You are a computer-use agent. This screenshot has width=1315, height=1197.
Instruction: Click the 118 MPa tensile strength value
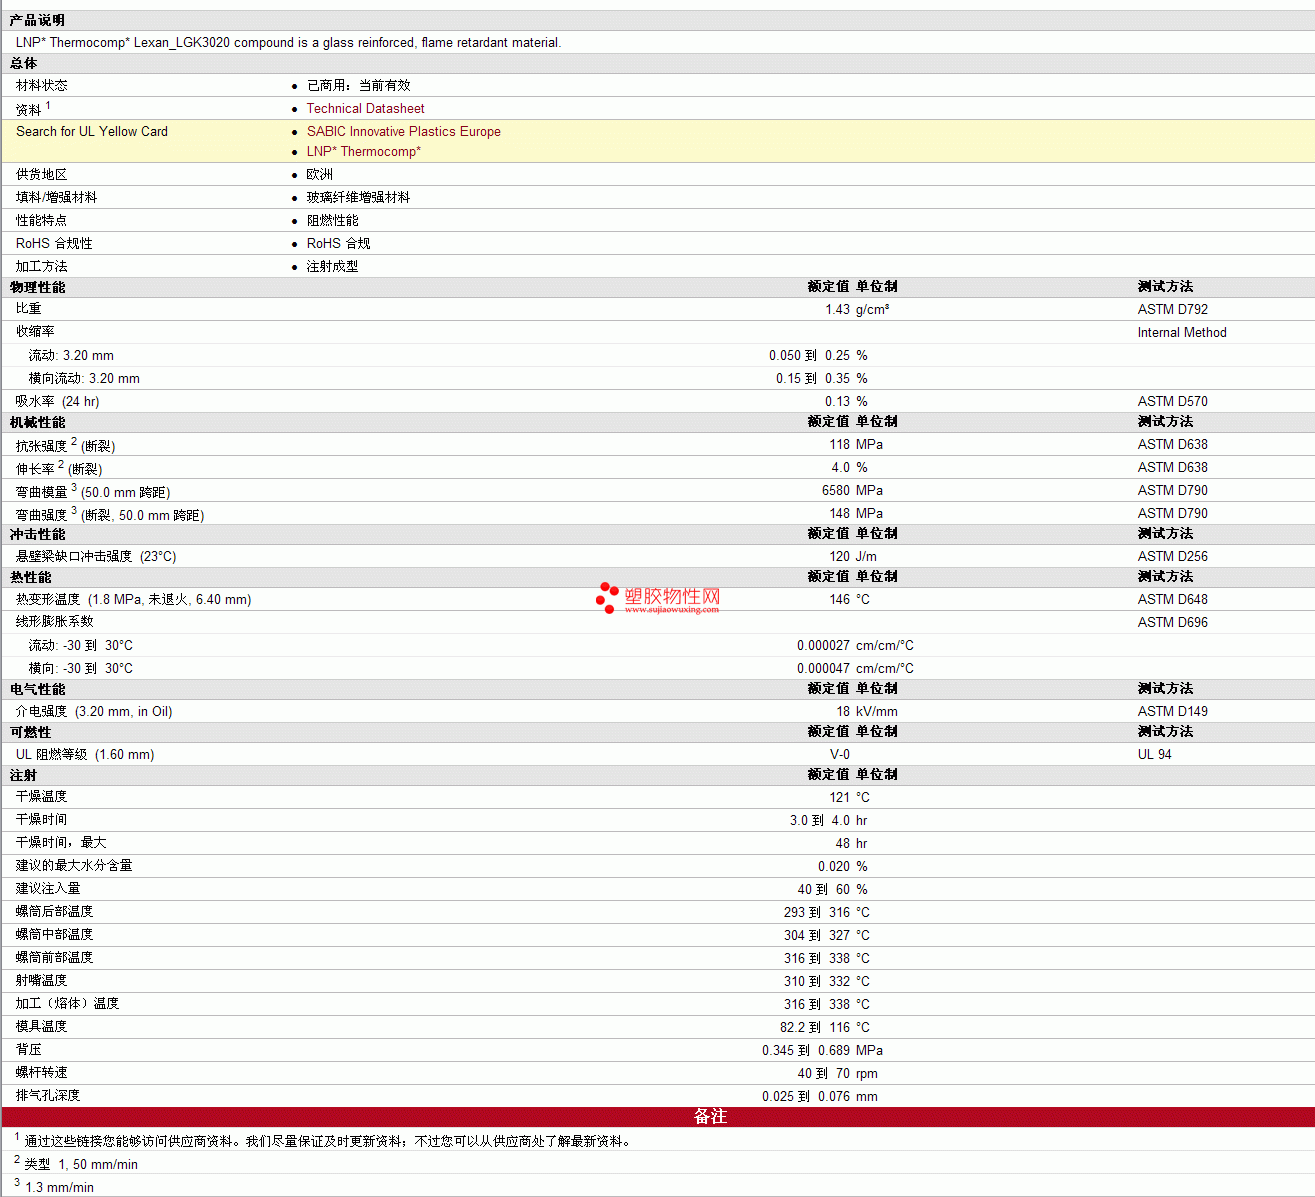[x=856, y=444]
